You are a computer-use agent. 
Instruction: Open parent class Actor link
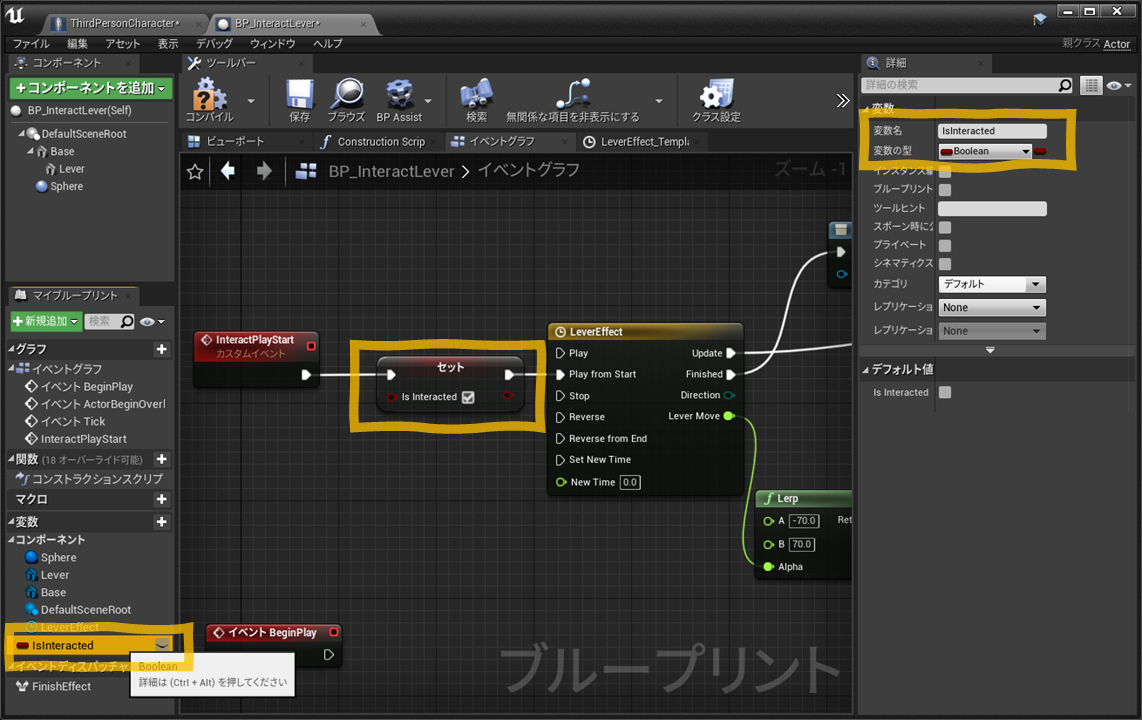(1117, 44)
